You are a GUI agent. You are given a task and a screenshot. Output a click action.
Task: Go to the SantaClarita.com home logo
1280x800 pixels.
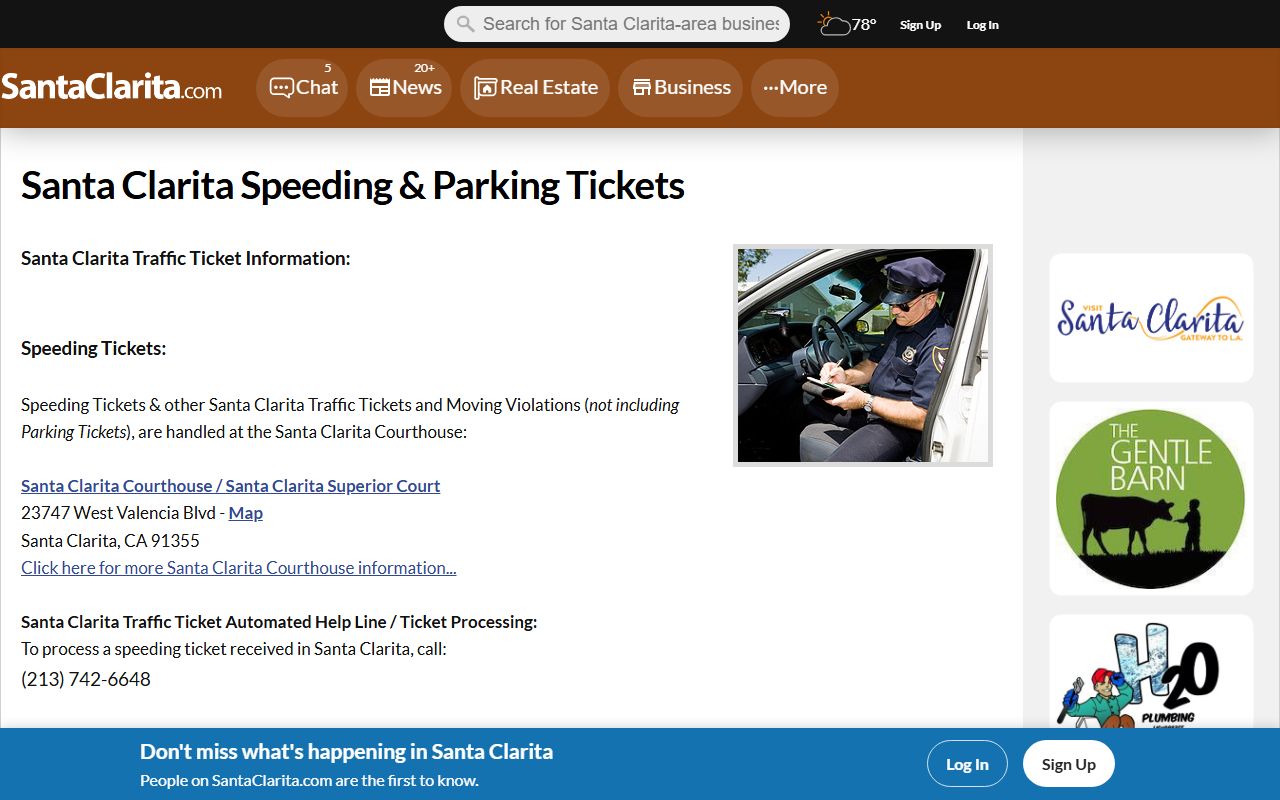[x=111, y=88]
